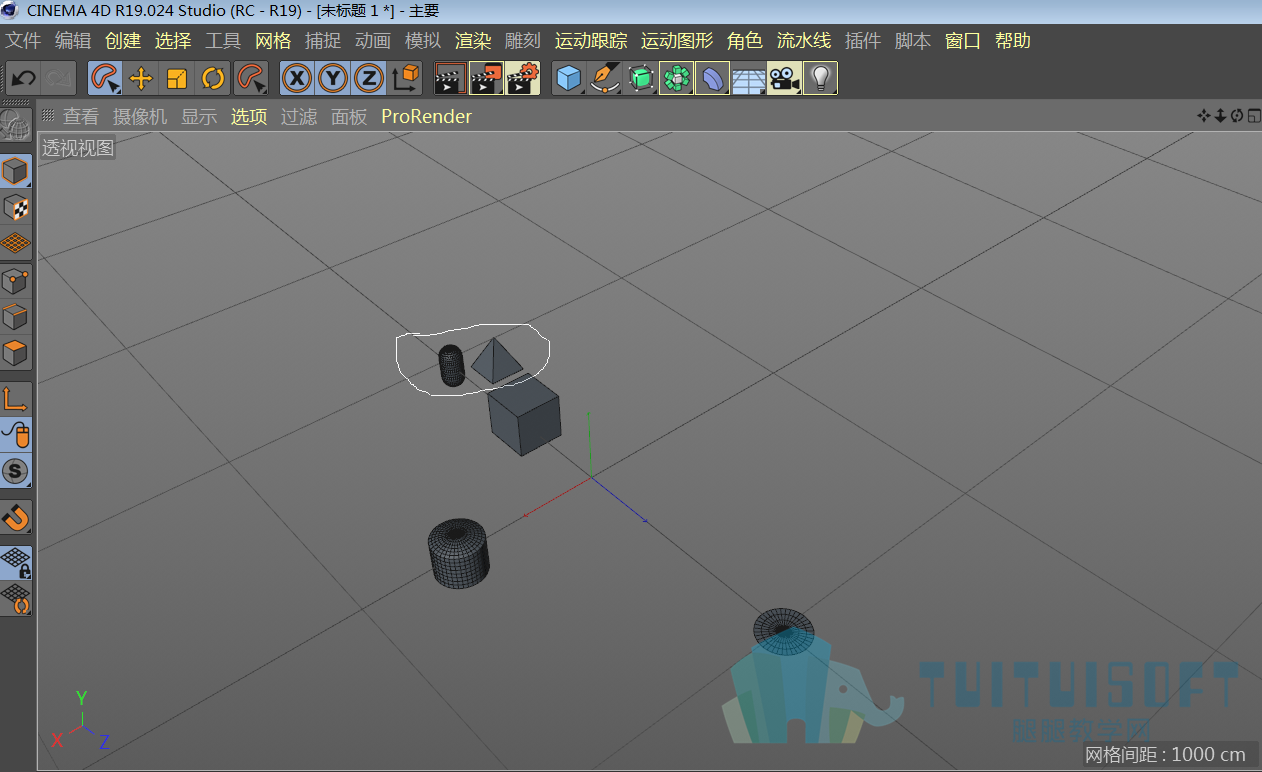The image size is (1262, 772).
Task: Open the viewport 选项 menu
Action: click(x=249, y=117)
